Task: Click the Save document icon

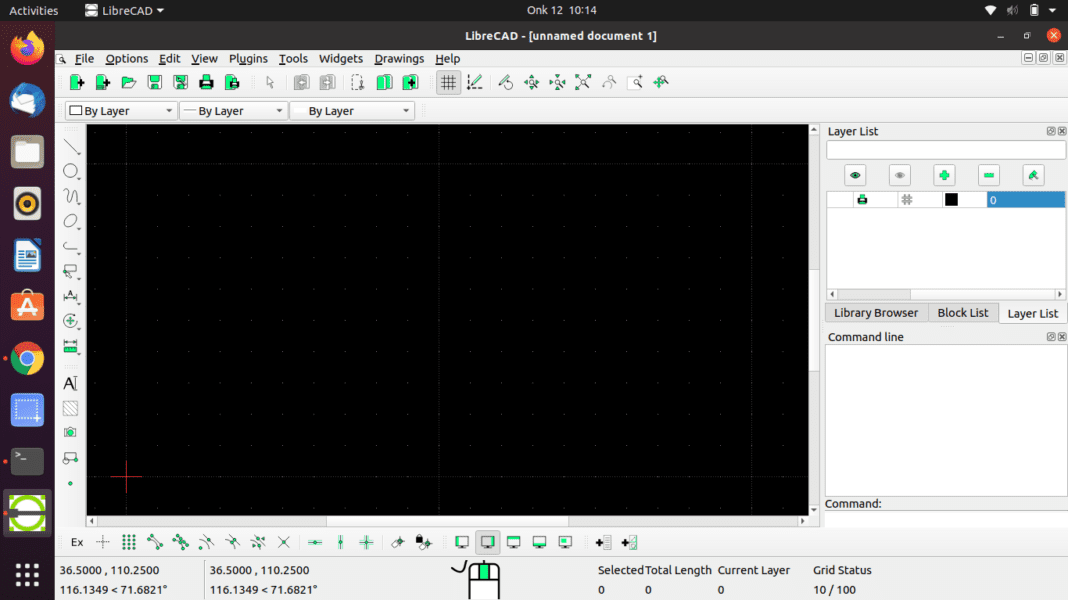Action: tap(154, 82)
